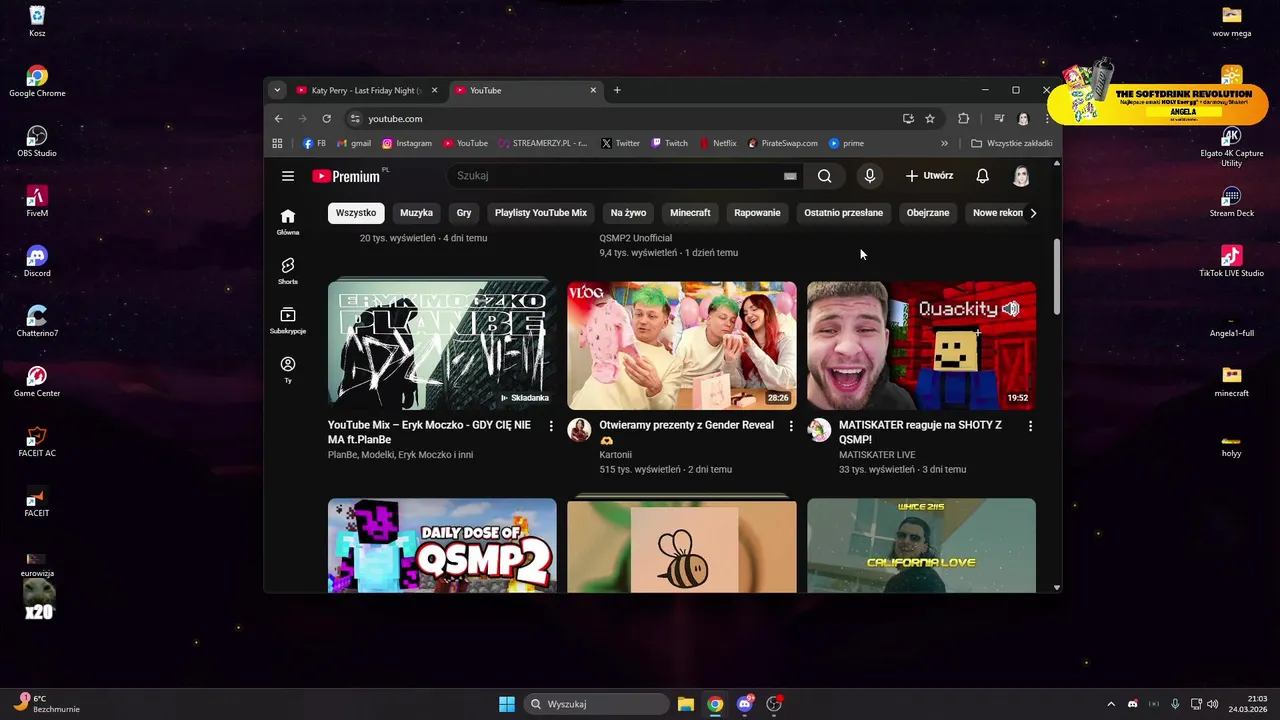Switch to the Katy Perry tab

tap(360, 90)
